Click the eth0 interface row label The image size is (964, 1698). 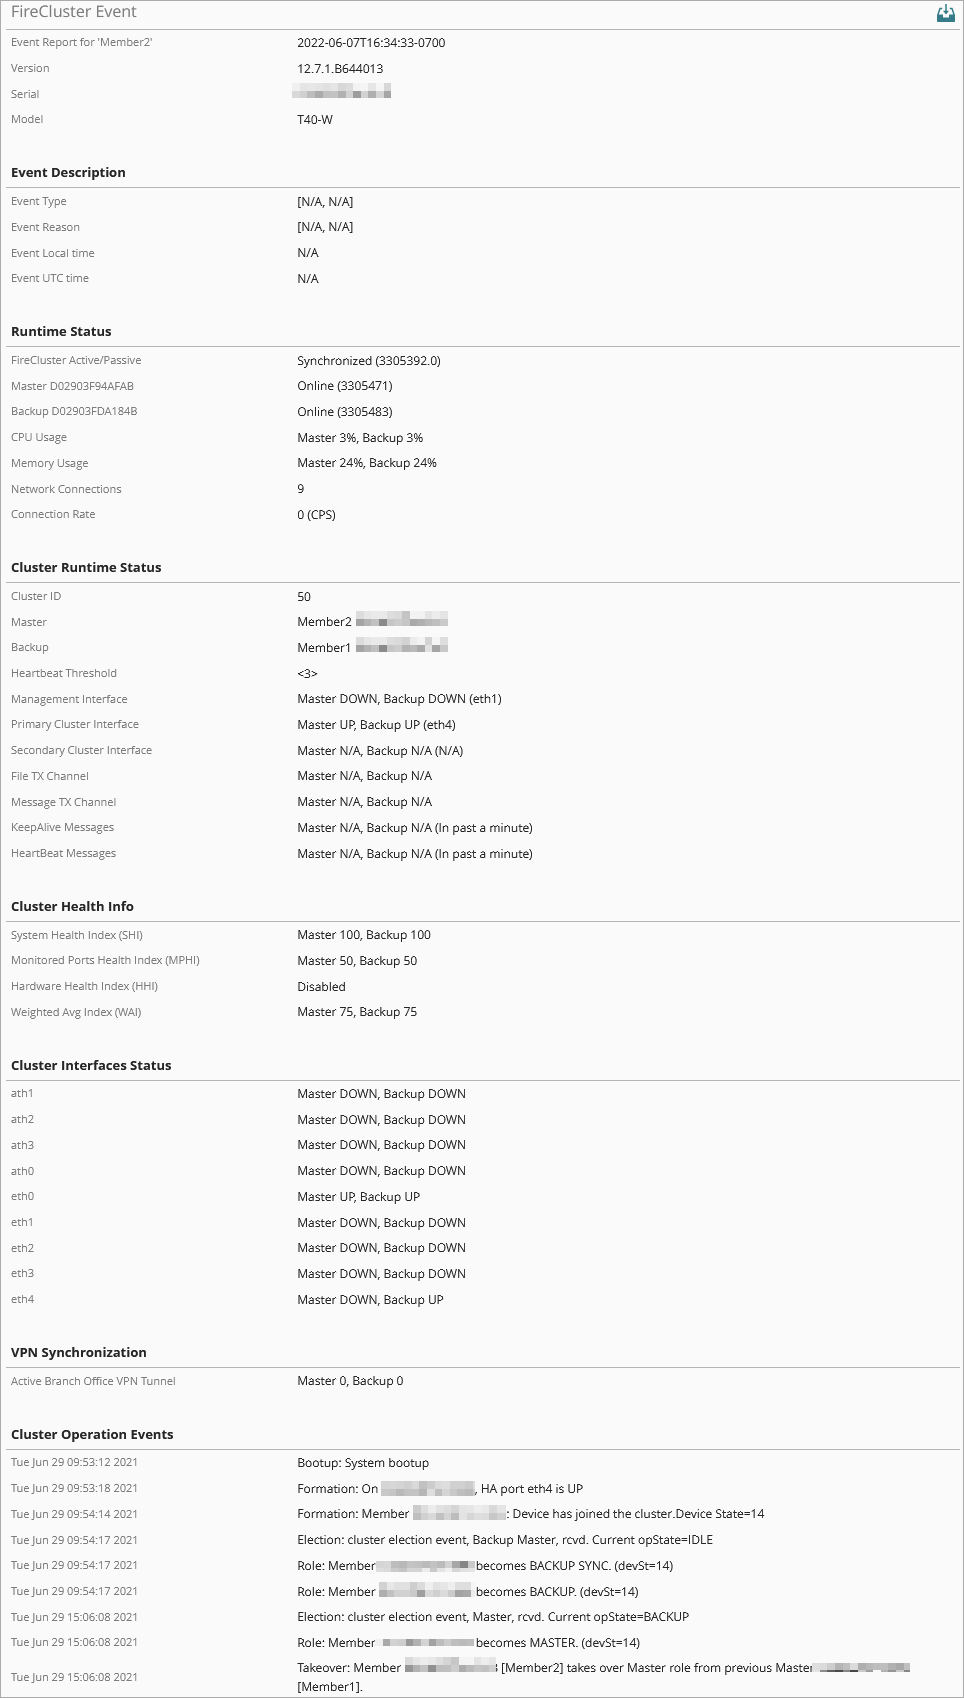coord(23,1196)
